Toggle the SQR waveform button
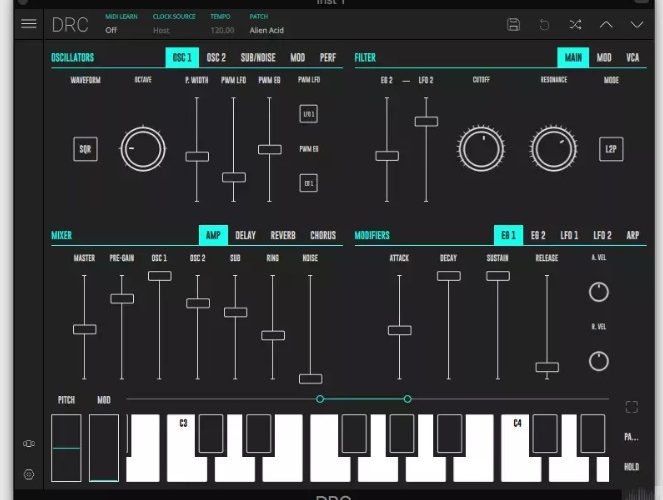This screenshot has height=500, width=663. point(85,149)
